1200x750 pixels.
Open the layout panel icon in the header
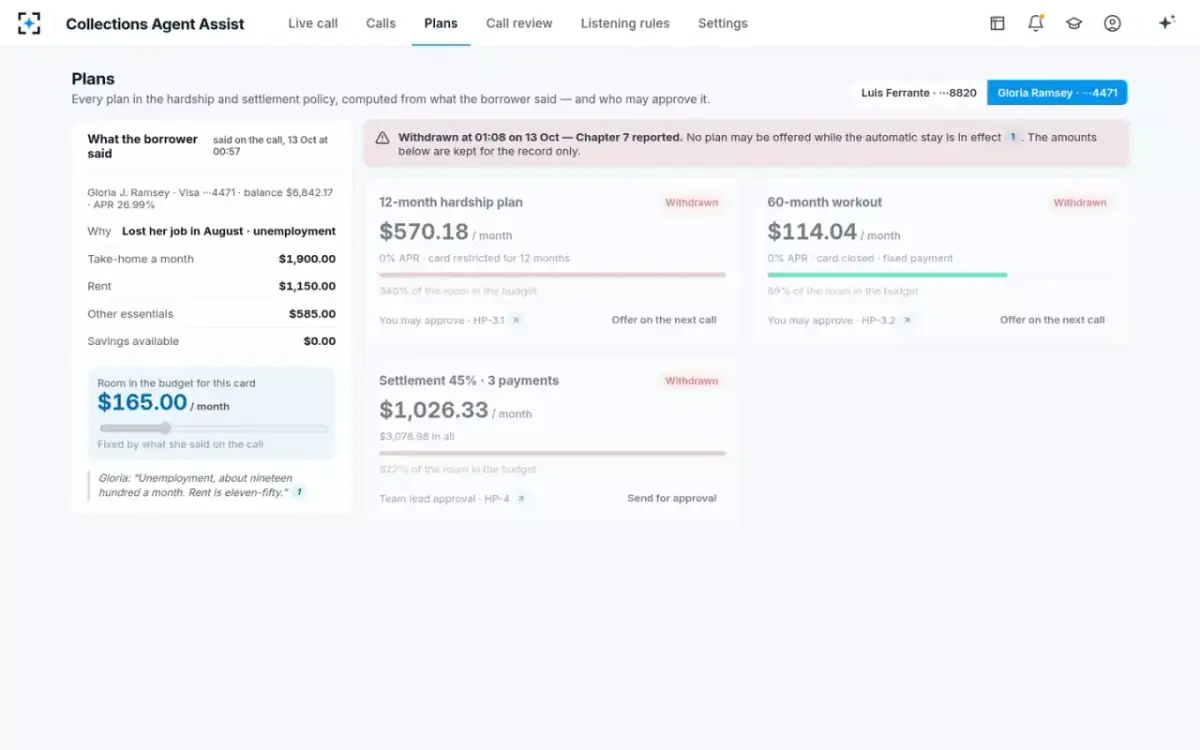(x=997, y=23)
